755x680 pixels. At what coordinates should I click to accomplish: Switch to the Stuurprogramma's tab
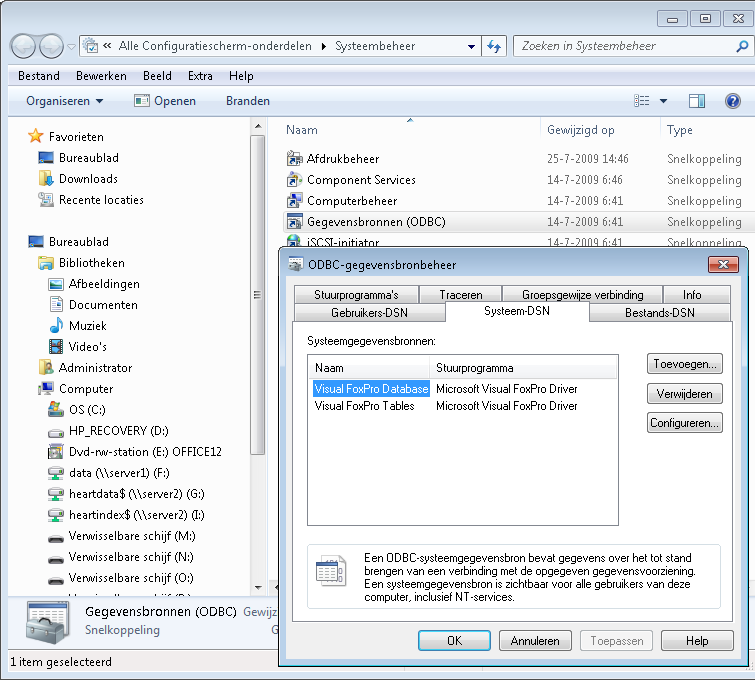[x=356, y=294]
